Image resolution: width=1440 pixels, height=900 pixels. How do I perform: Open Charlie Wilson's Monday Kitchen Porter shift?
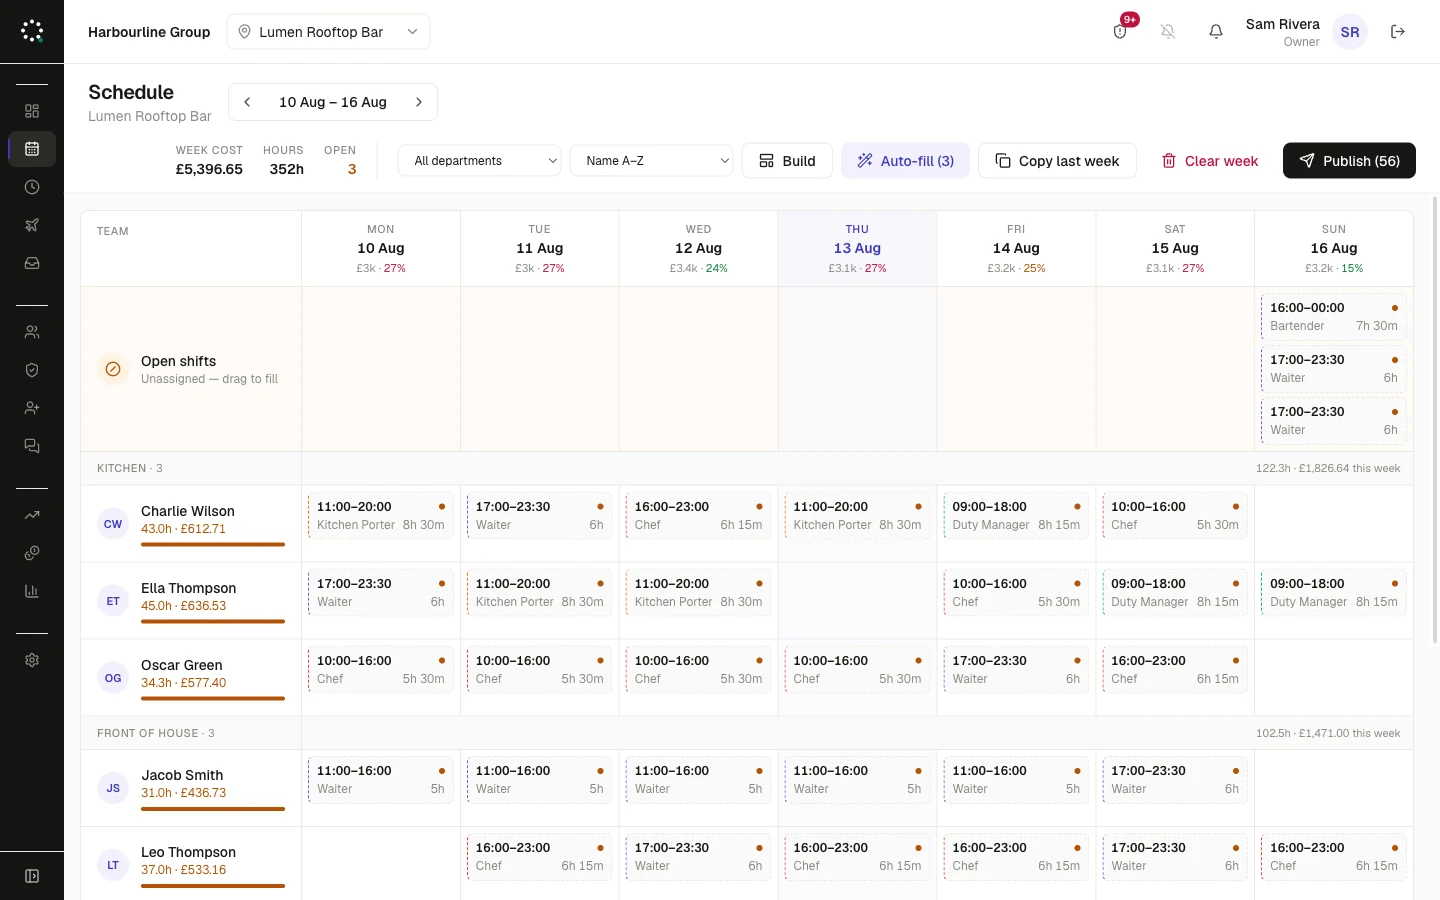coord(381,516)
